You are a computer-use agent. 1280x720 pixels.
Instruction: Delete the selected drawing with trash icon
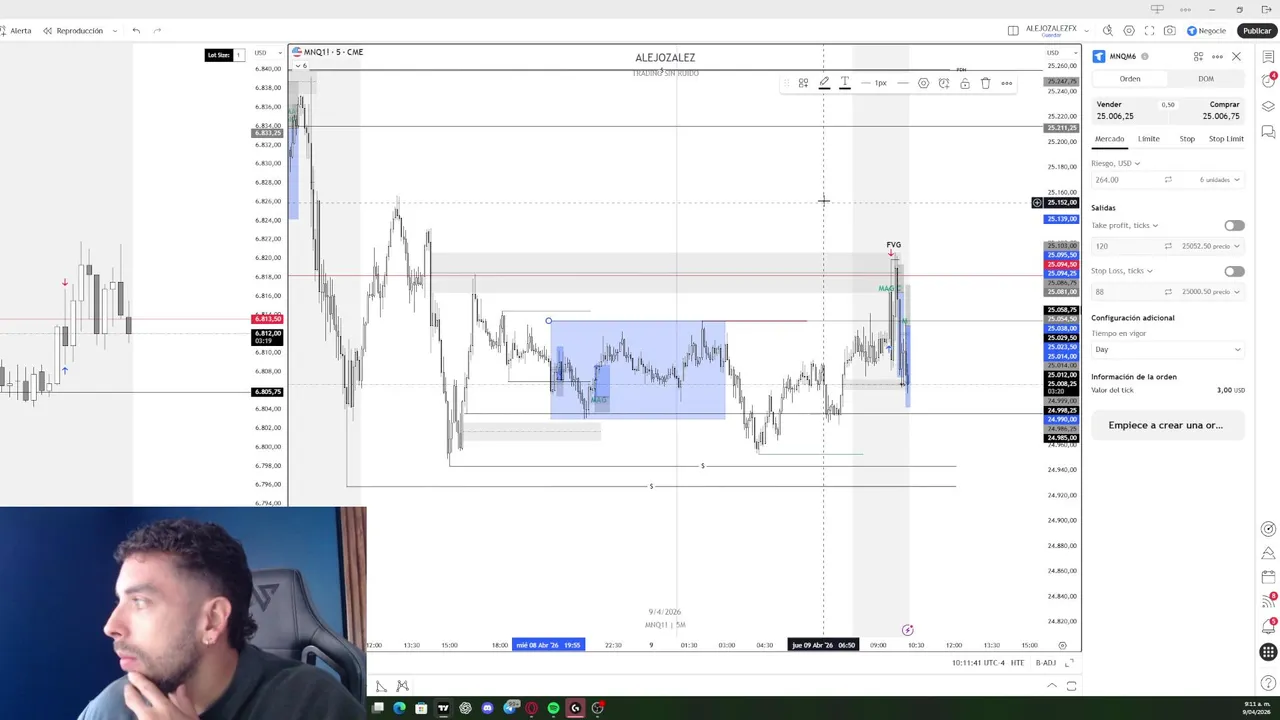tap(985, 83)
